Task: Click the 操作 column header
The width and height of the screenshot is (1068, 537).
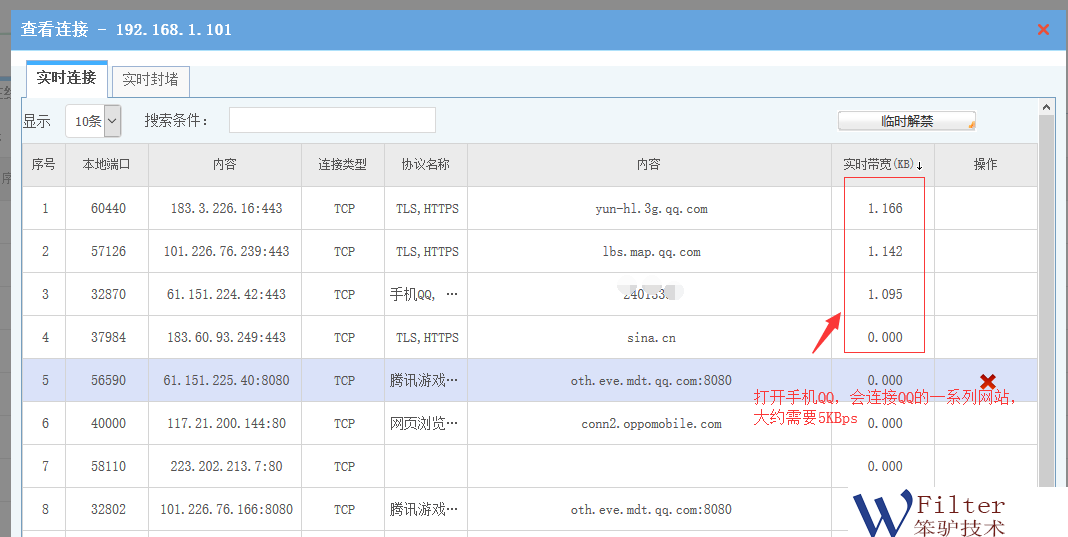Action: pyautogui.click(x=985, y=165)
